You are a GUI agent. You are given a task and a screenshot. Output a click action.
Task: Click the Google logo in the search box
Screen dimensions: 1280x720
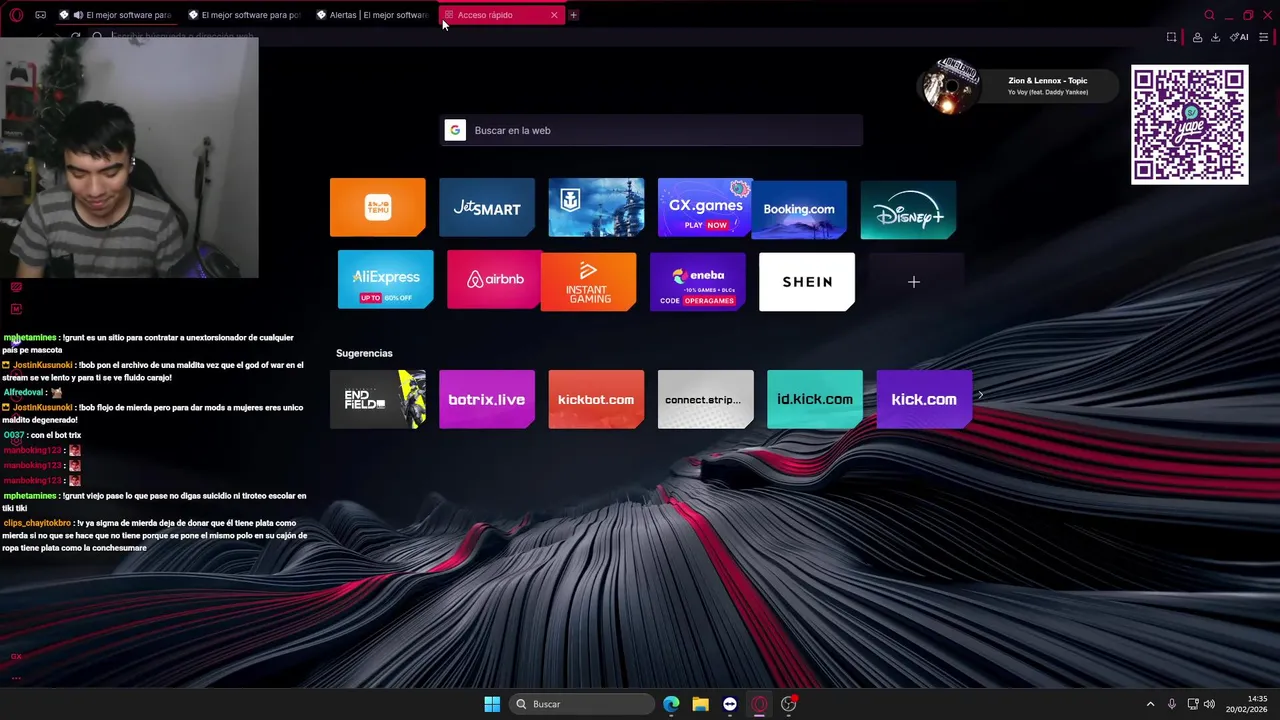click(x=455, y=130)
